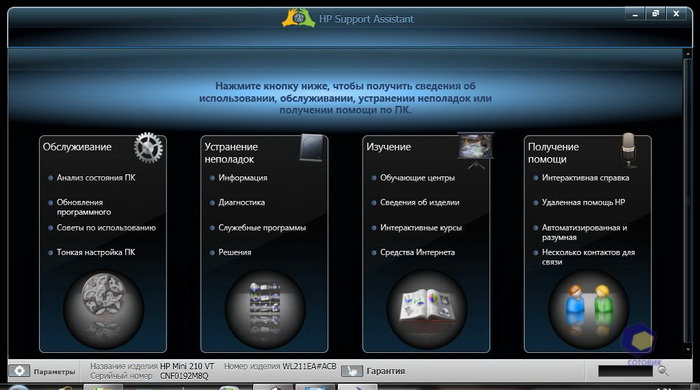This screenshot has width=700, height=390.
Task: Open Несколько контактов для связи
Action: (x=588, y=257)
